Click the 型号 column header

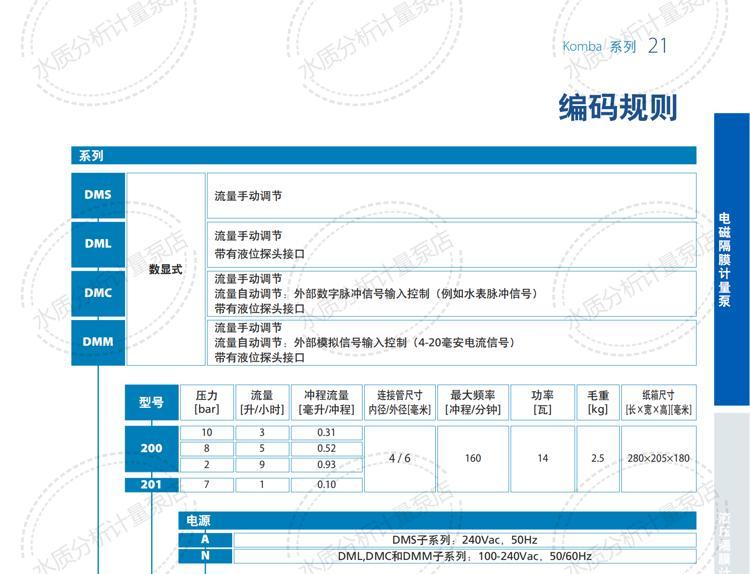click(x=152, y=402)
